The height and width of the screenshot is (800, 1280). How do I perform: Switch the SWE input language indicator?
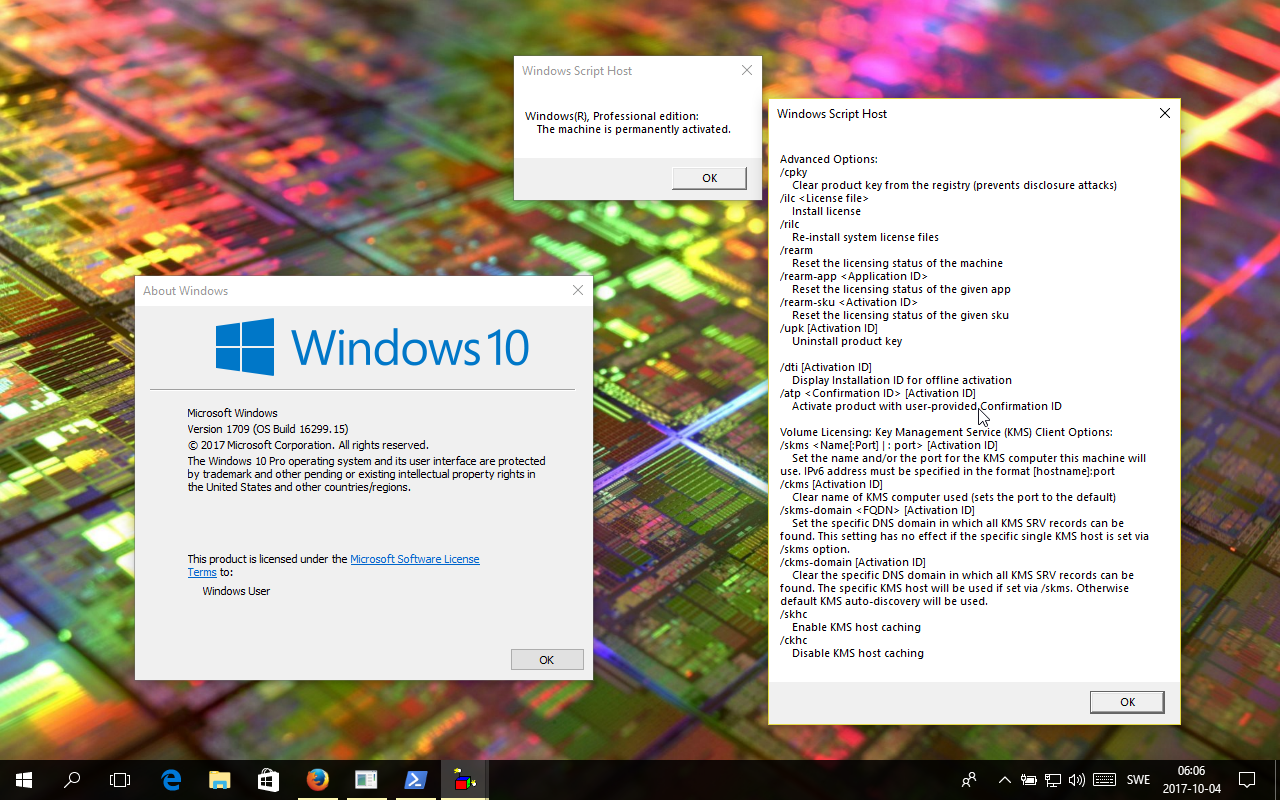click(x=1138, y=780)
